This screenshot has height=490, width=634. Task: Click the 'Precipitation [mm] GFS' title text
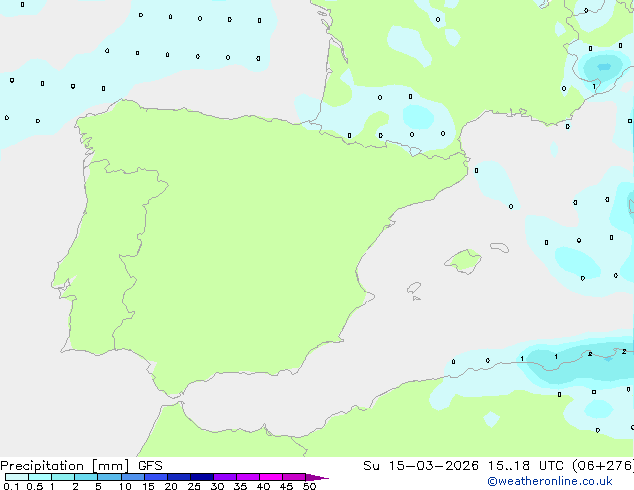(81, 466)
